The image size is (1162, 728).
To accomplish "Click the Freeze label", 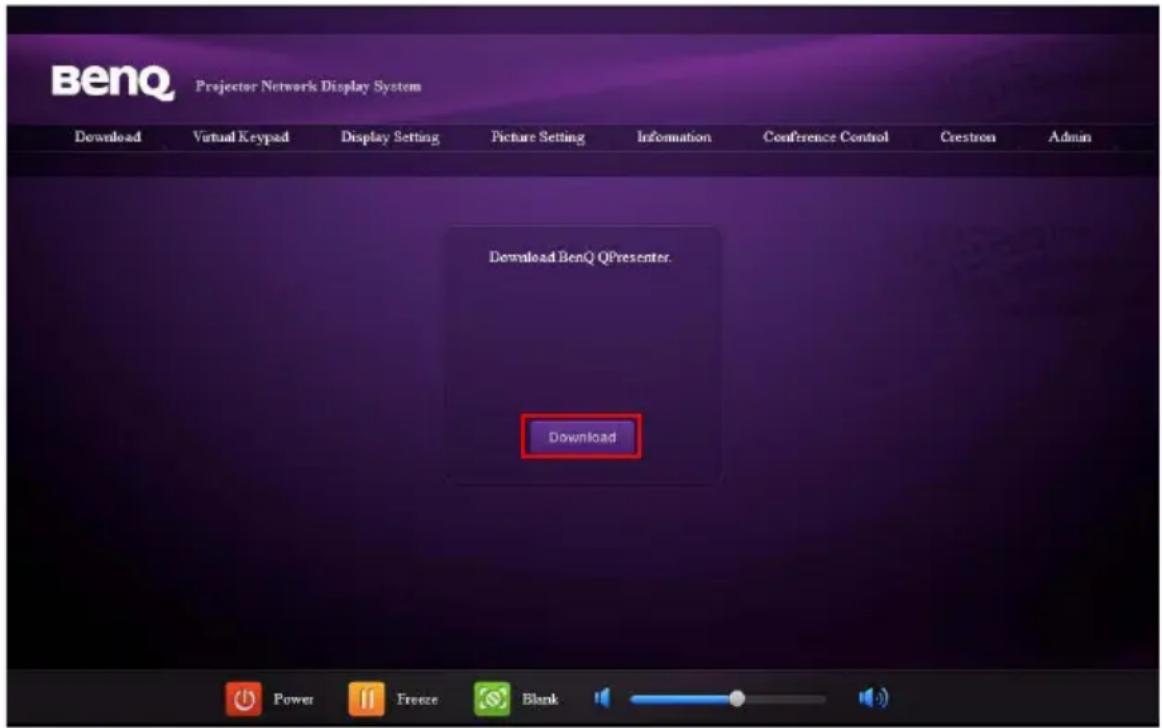I will (x=417, y=699).
